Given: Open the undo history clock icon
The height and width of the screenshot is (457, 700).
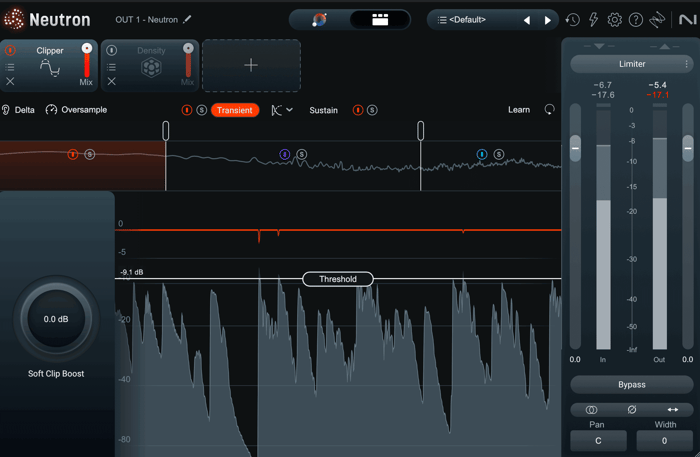Looking at the screenshot, I should [x=572, y=20].
